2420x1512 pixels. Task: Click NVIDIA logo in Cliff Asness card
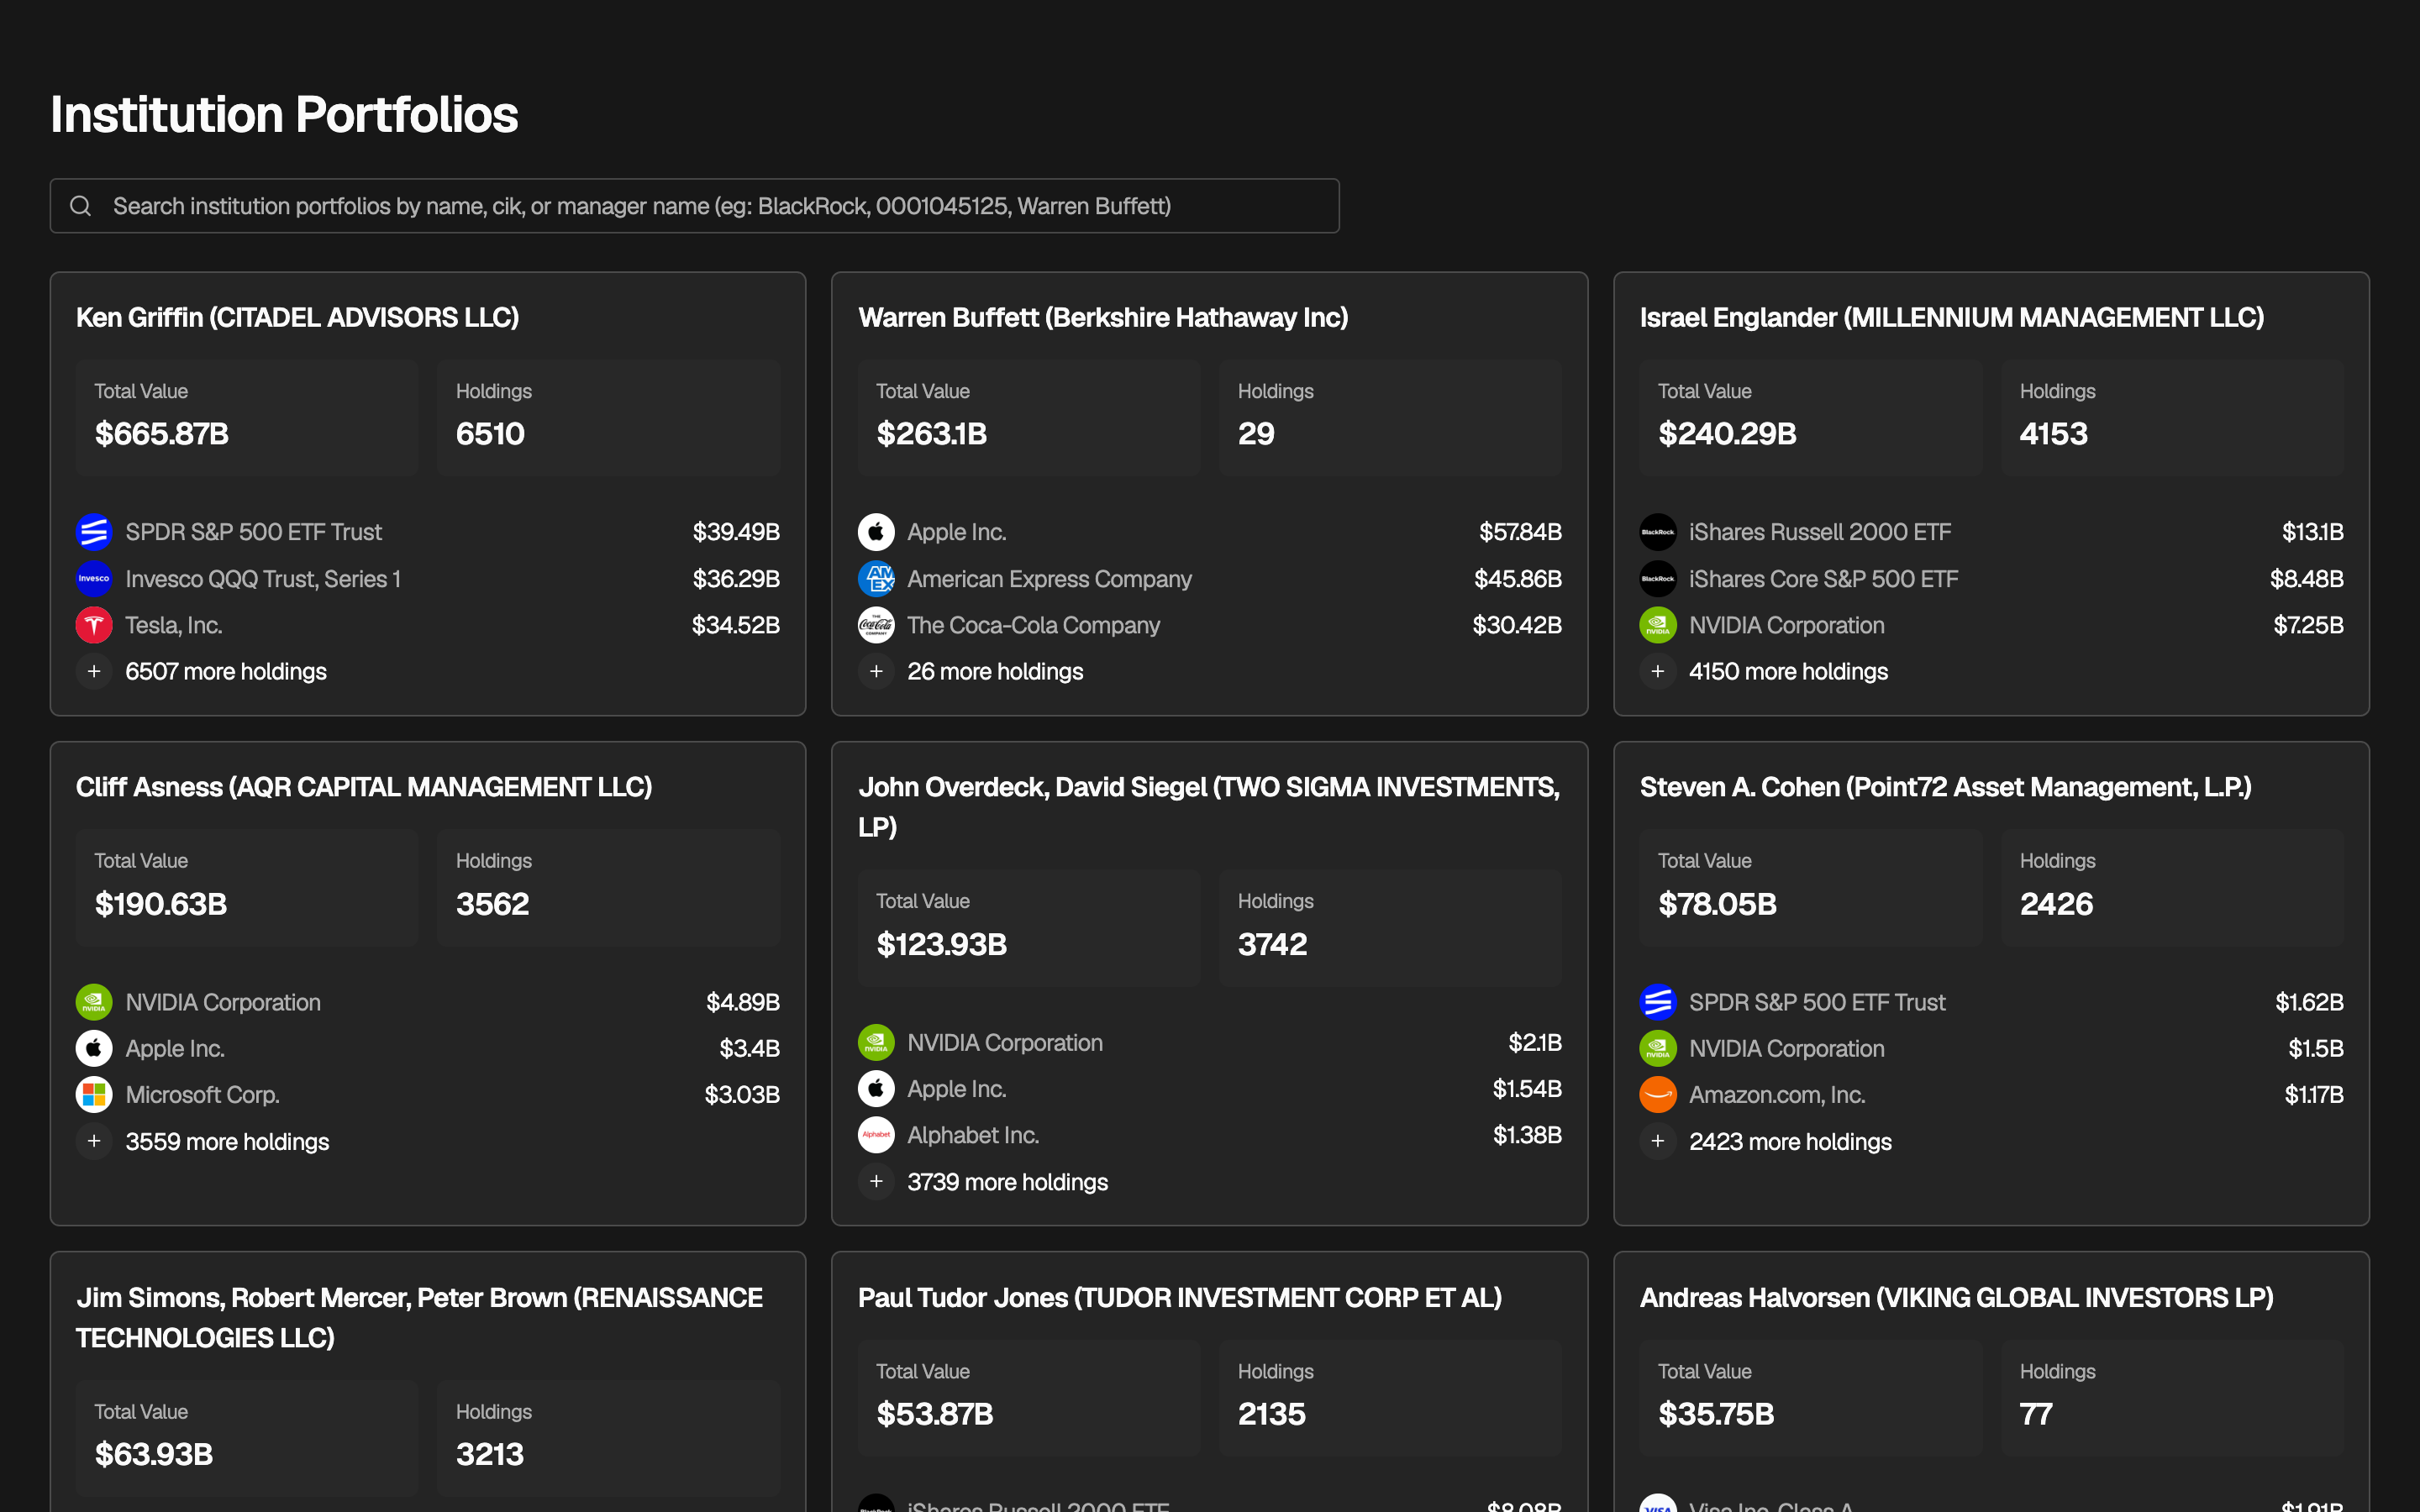point(94,1002)
